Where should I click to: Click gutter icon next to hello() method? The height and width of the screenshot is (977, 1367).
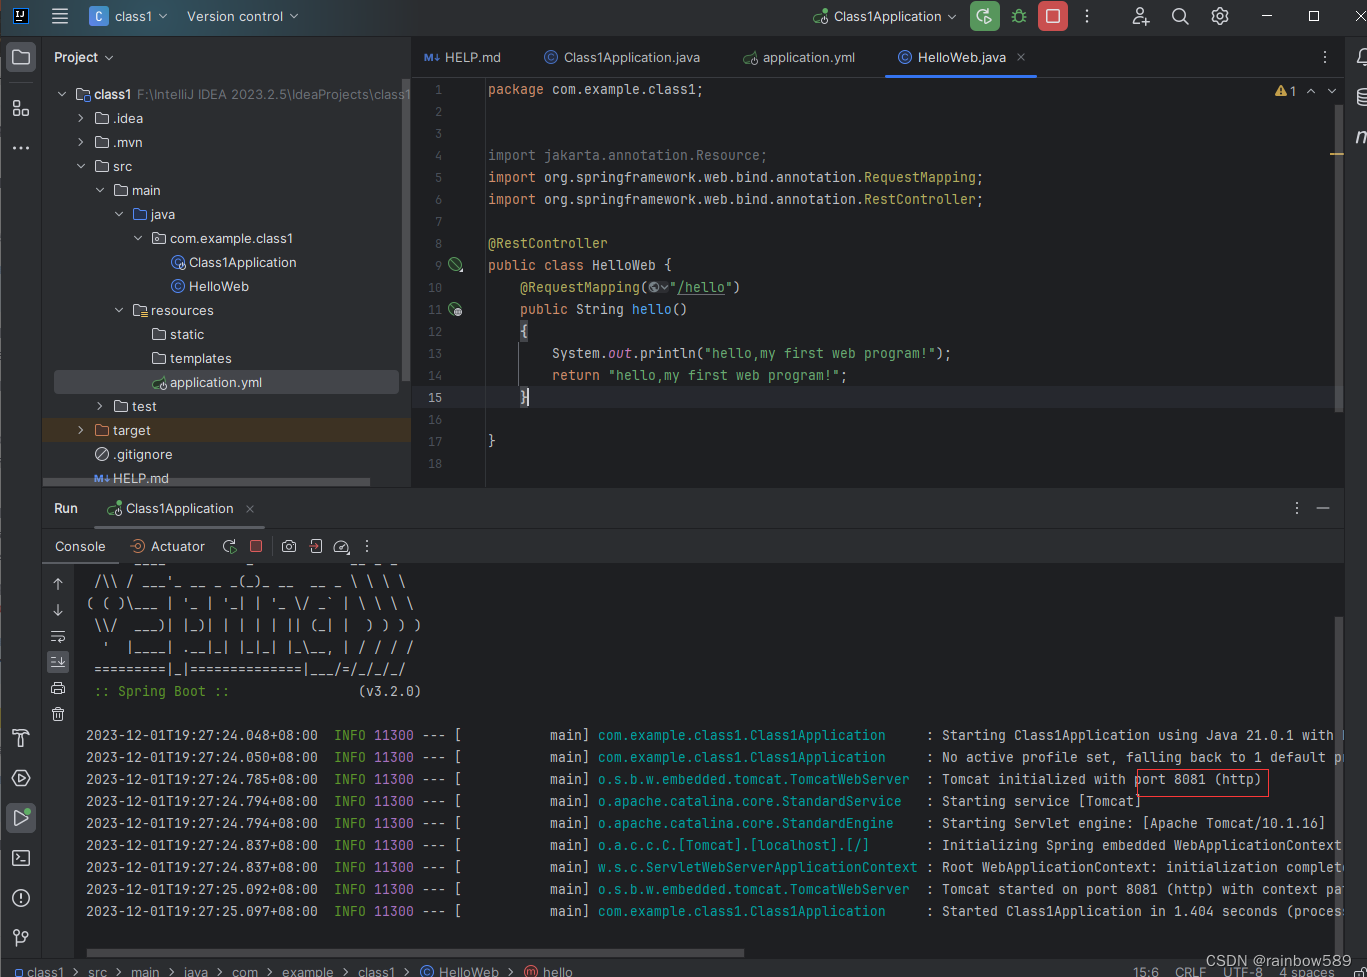click(x=456, y=310)
